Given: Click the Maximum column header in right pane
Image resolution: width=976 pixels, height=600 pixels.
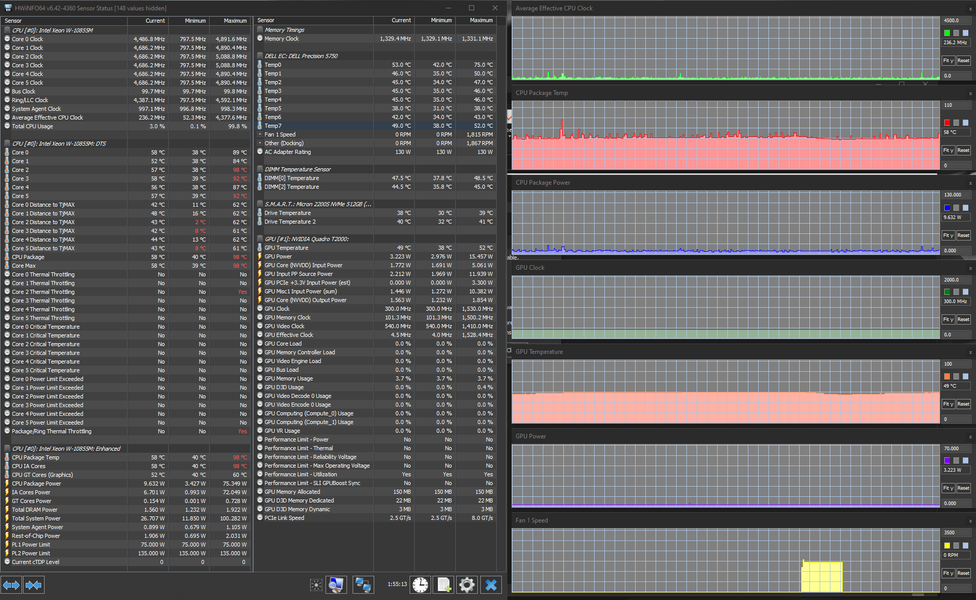Looking at the screenshot, I should pyautogui.click(x=476, y=21).
